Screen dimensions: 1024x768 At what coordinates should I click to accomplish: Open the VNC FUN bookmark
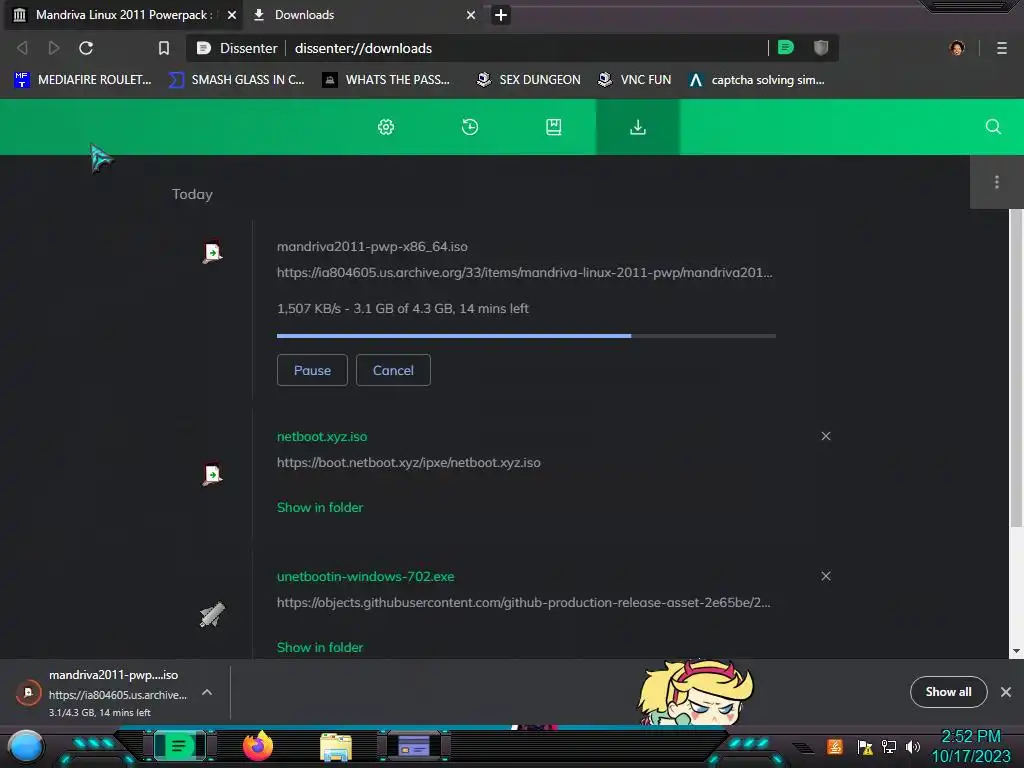tap(635, 80)
